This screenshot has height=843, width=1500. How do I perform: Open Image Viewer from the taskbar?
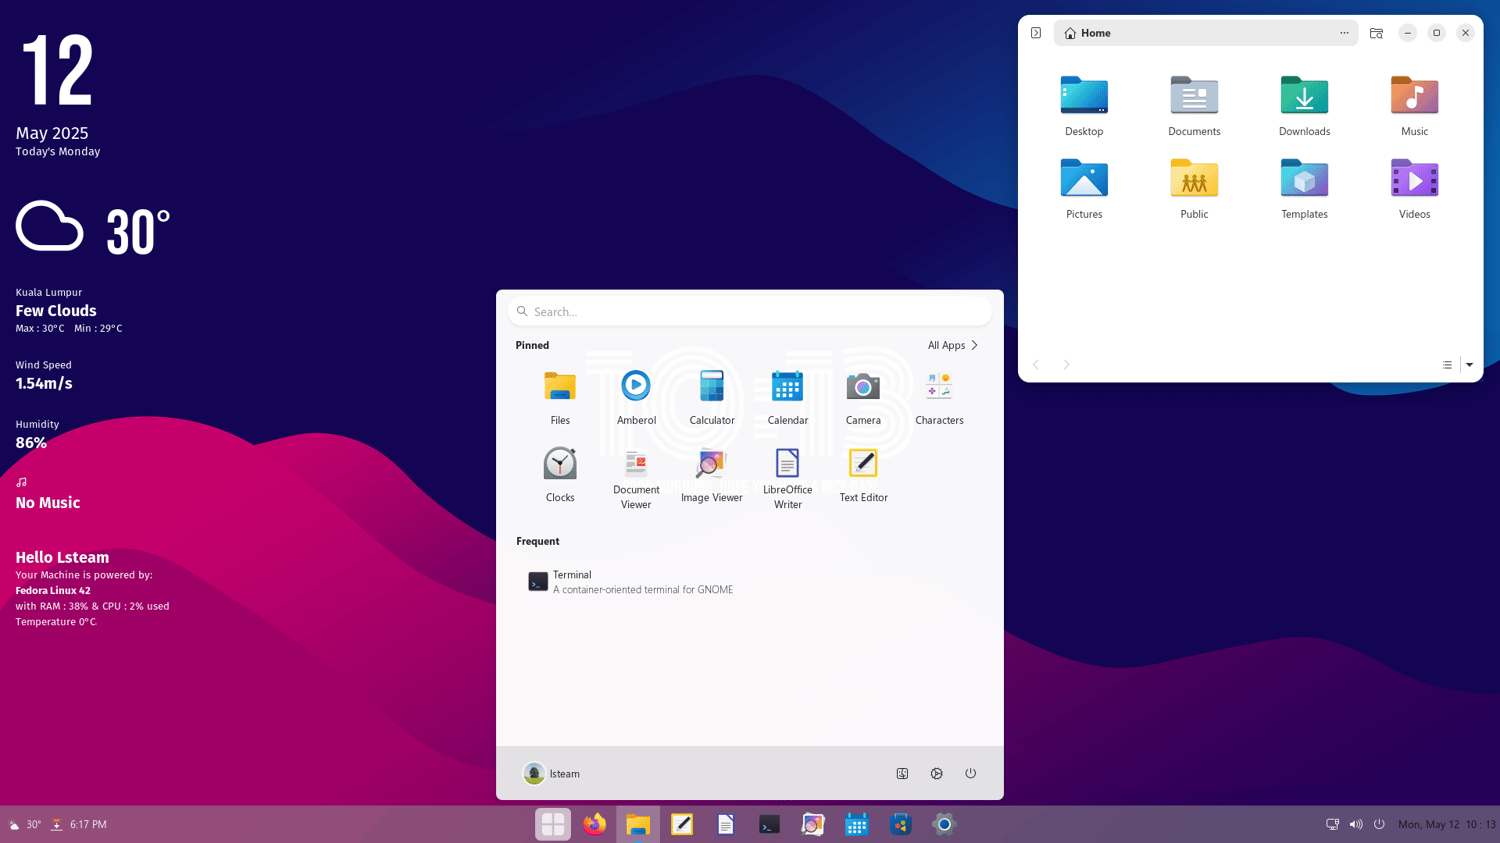click(x=813, y=824)
